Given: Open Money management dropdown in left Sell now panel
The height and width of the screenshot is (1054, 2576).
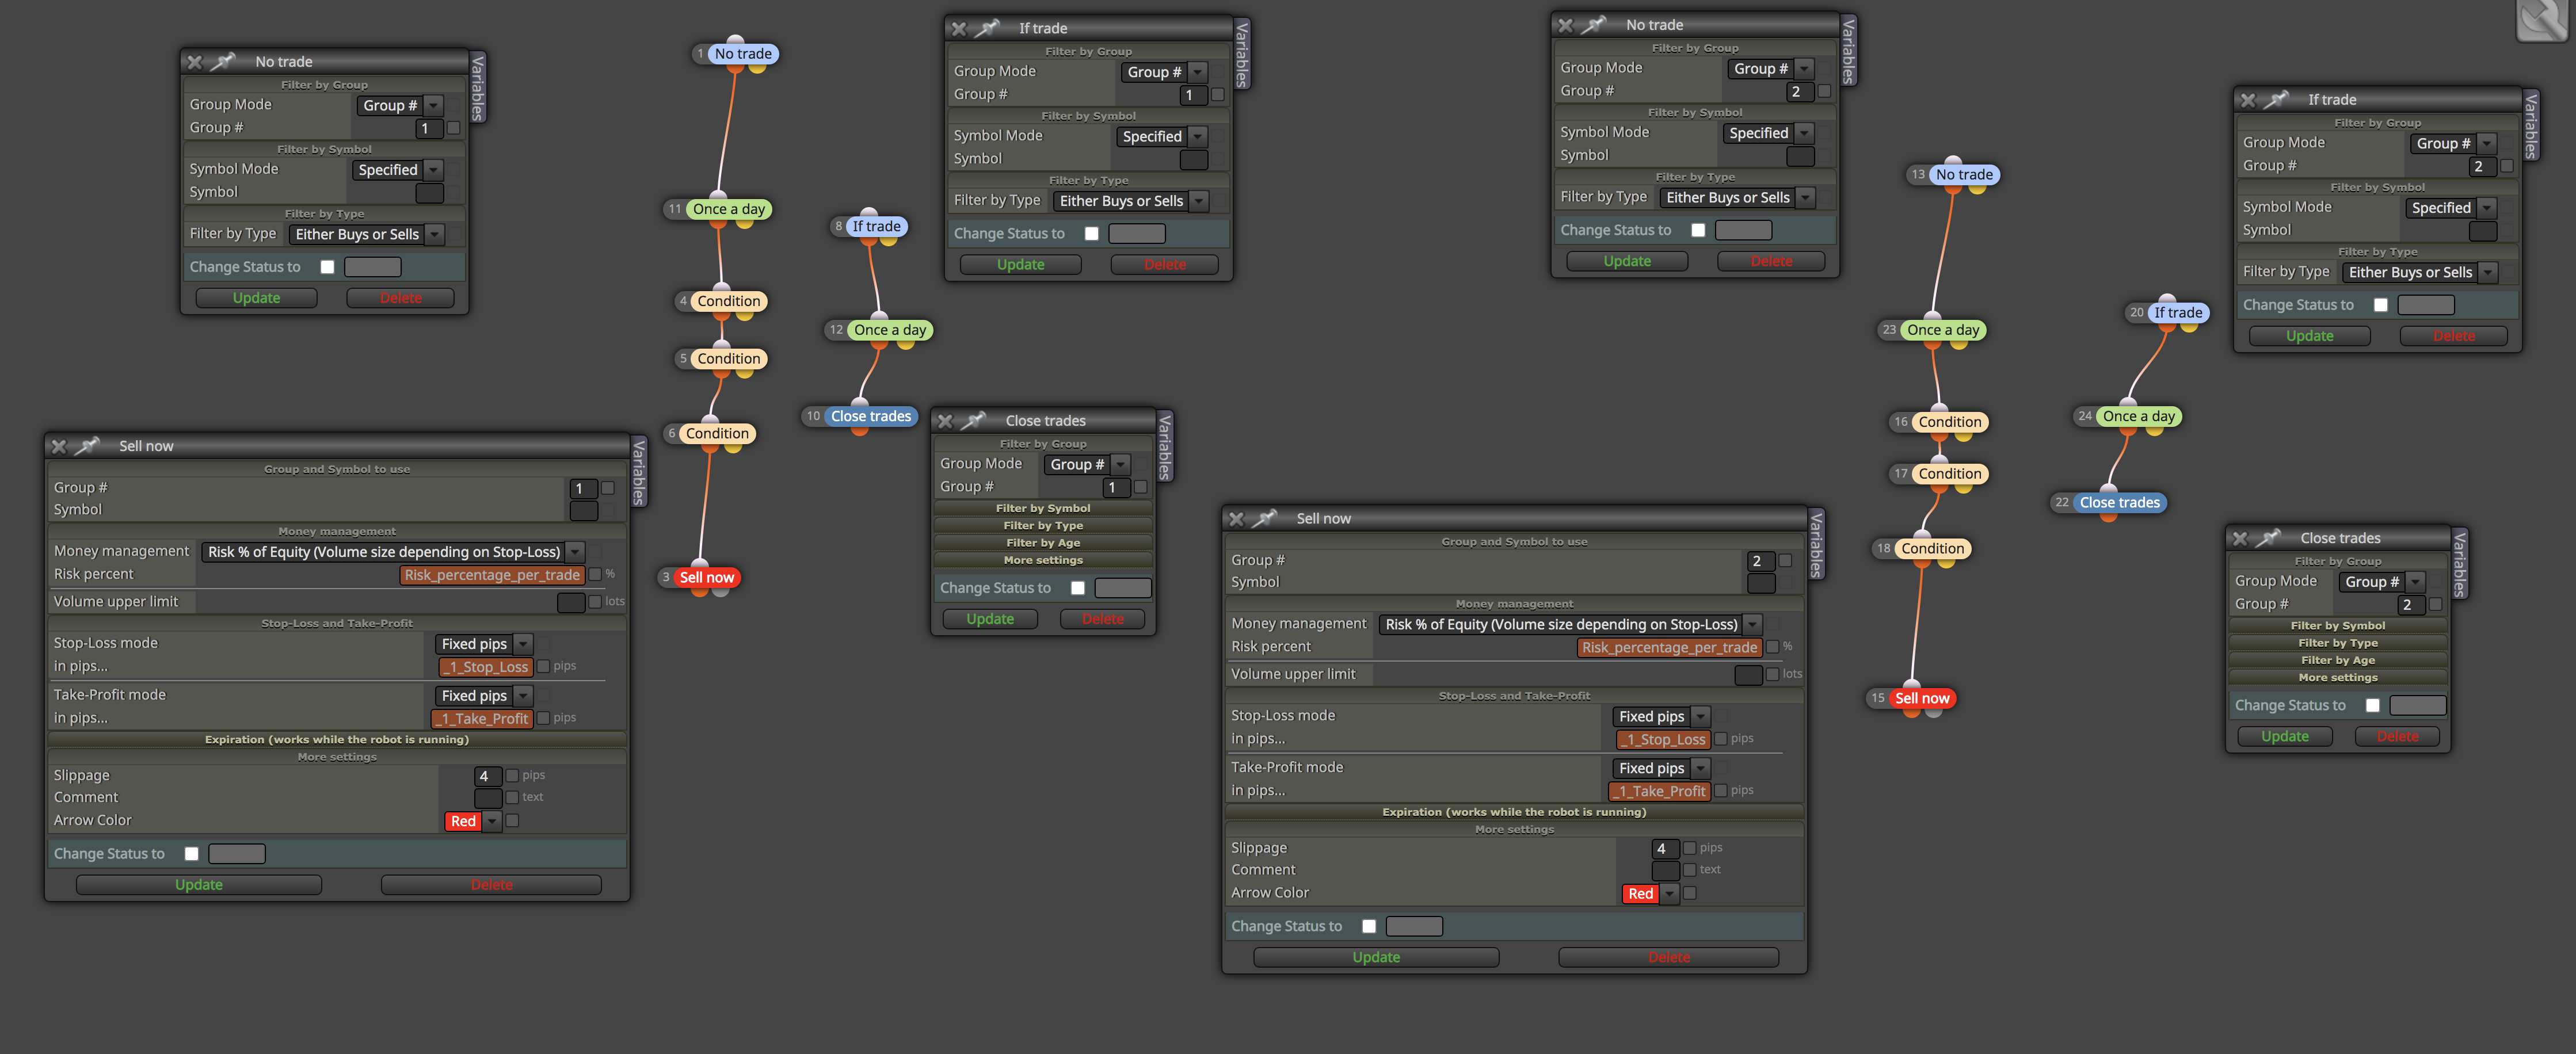Looking at the screenshot, I should point(393,552).
